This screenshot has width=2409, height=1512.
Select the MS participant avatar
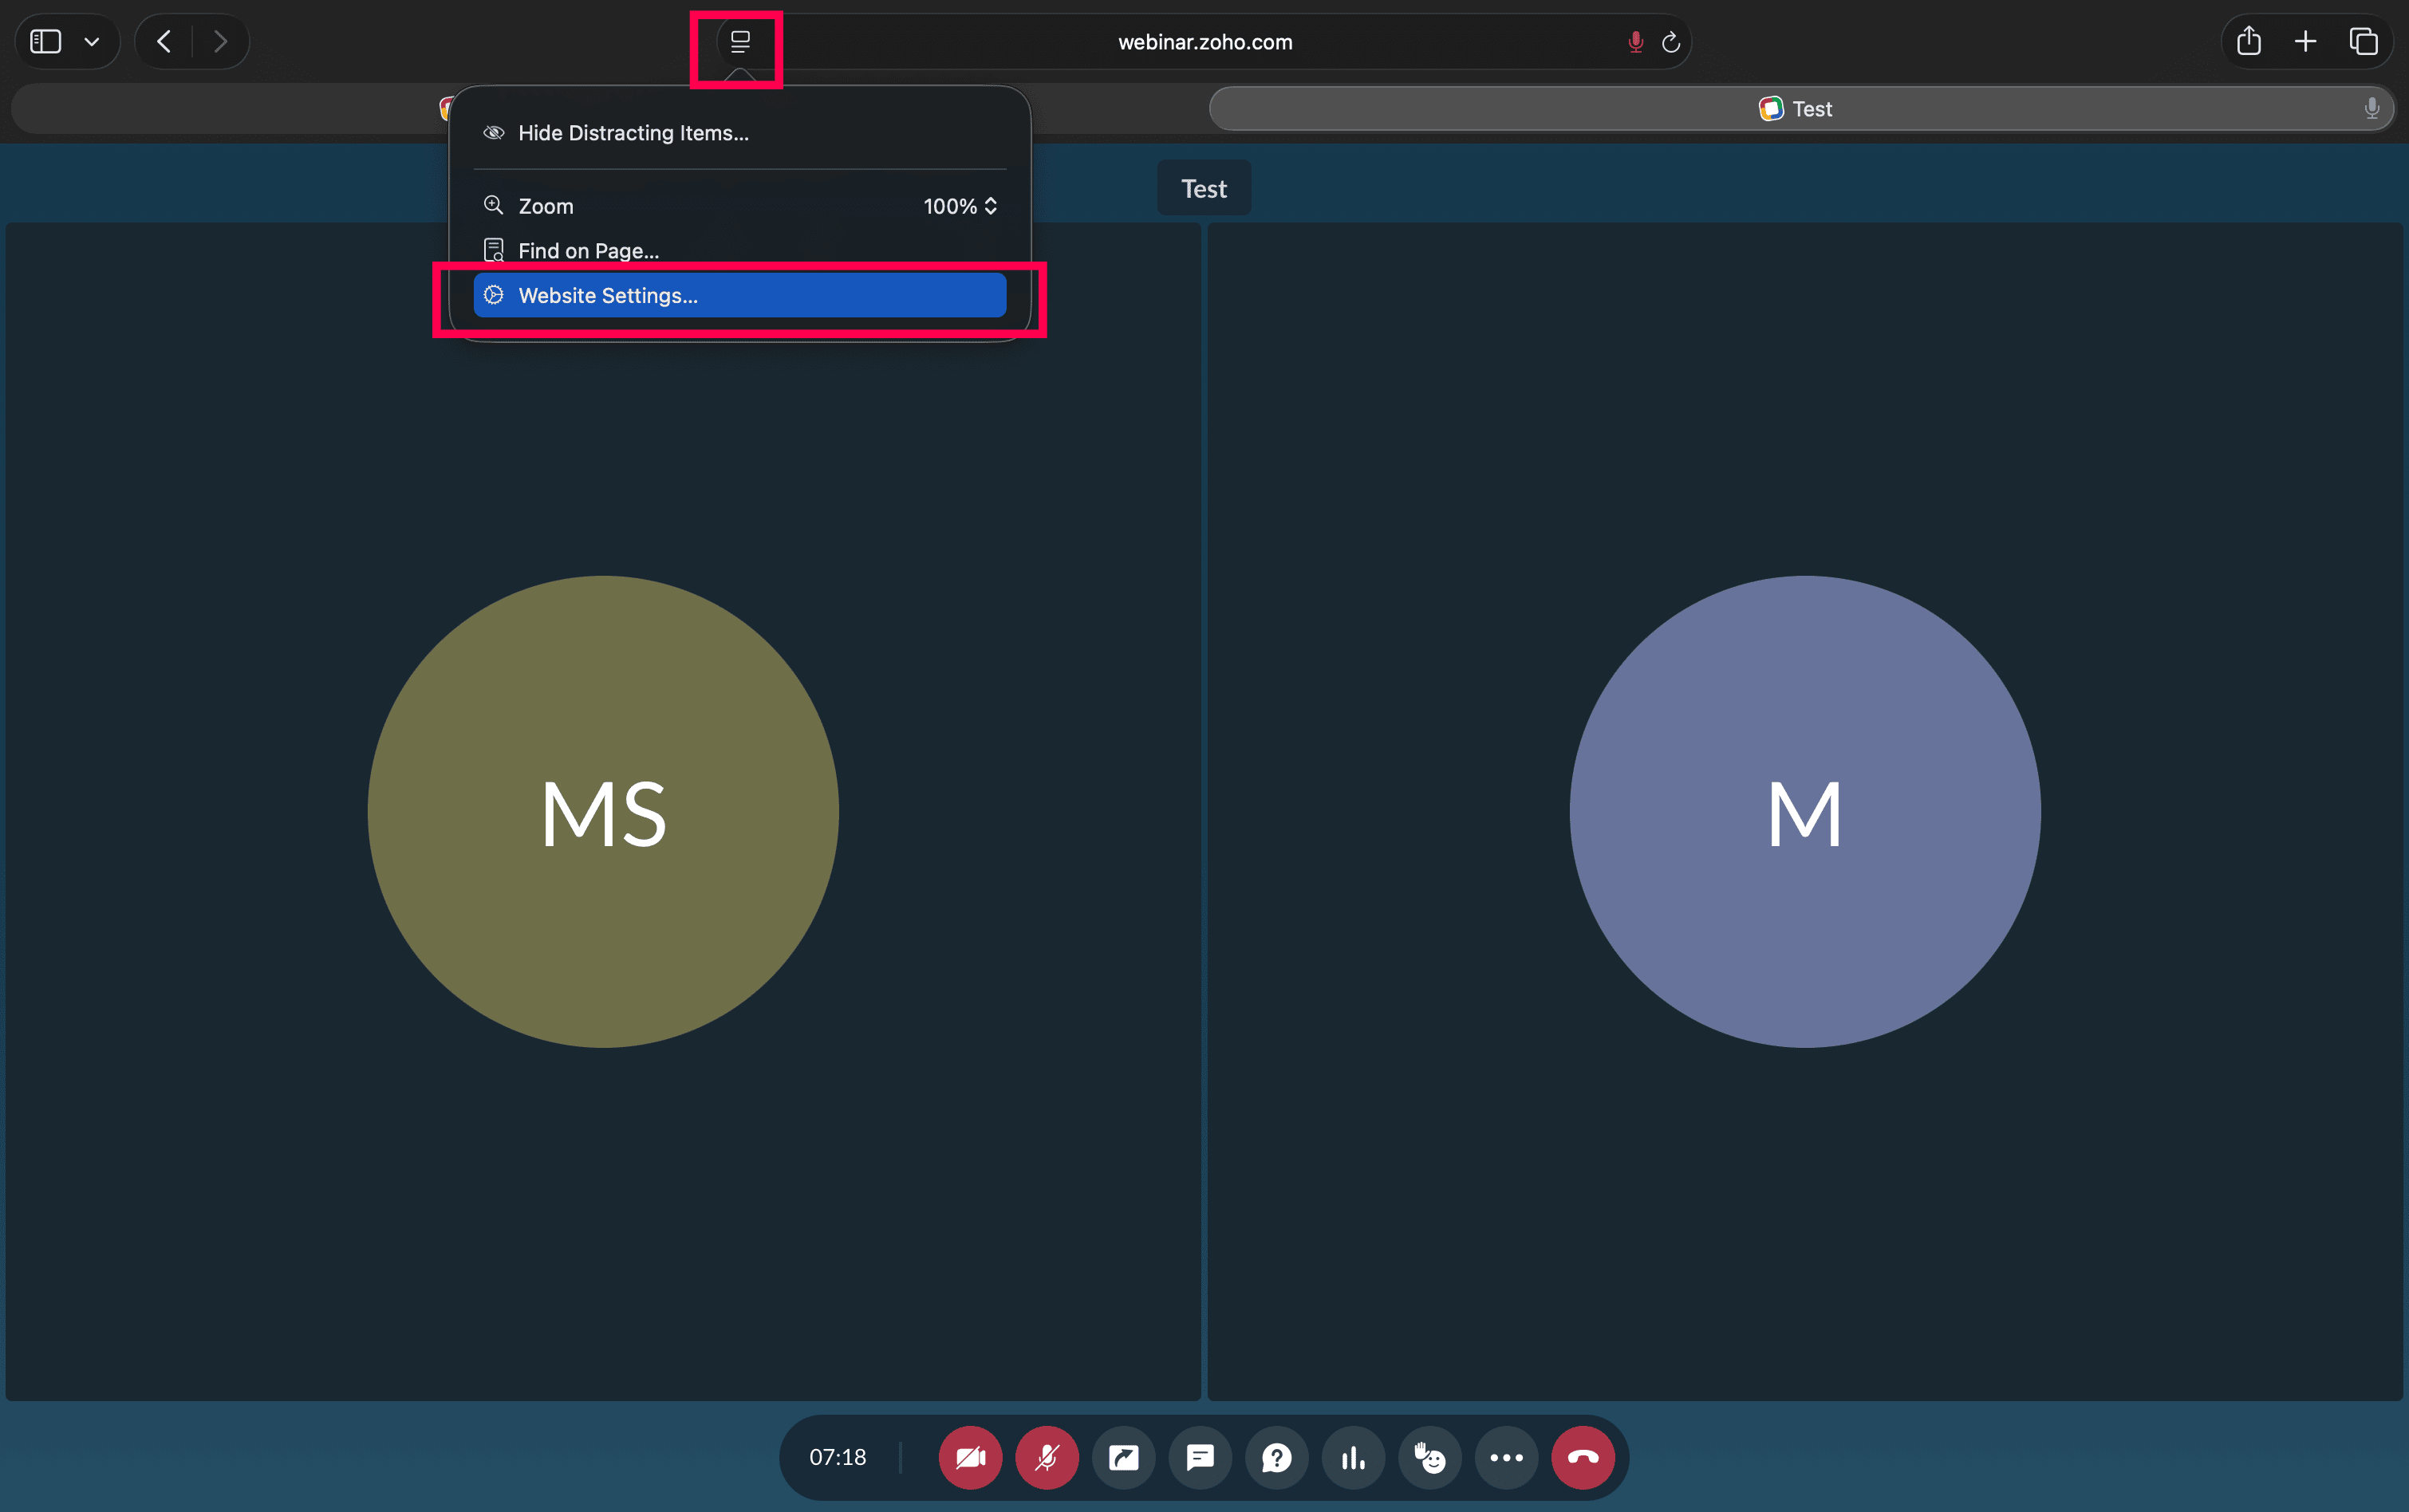coord(603,811)
